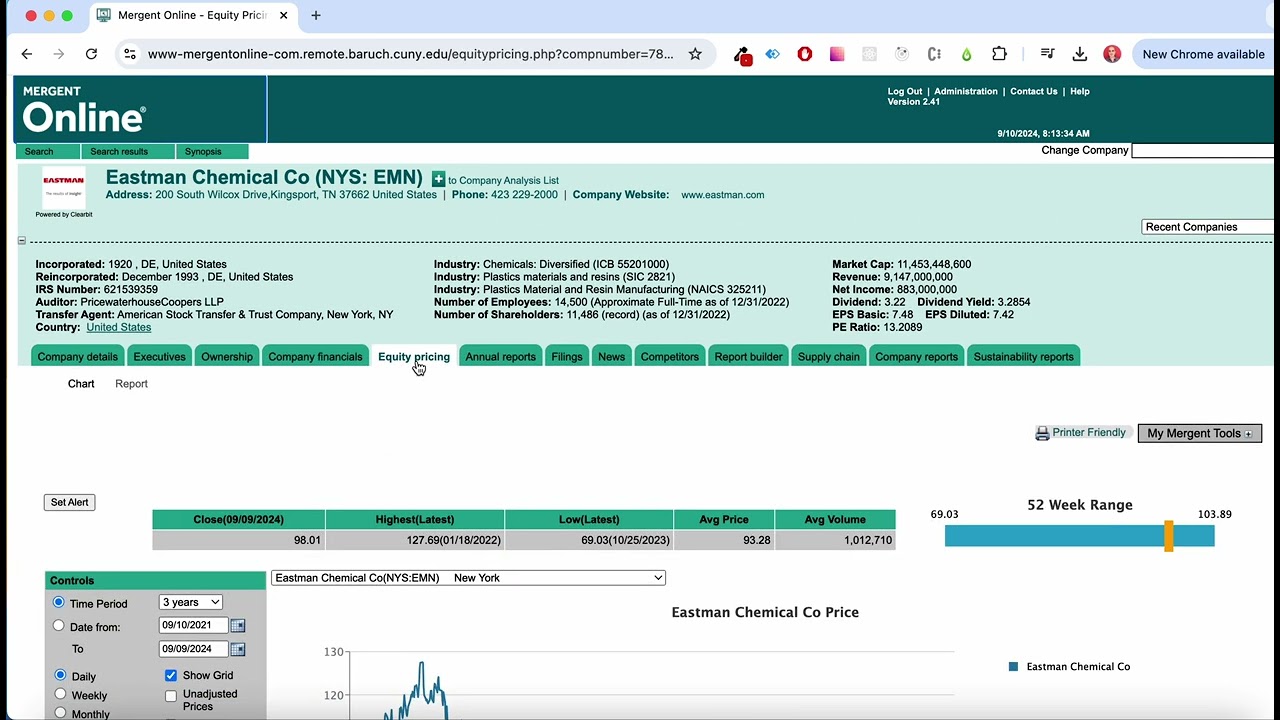The width and height of the screenshot is (1280, 720).
Task: Switch to Filings tab
Action: click(x=567, y=356)
